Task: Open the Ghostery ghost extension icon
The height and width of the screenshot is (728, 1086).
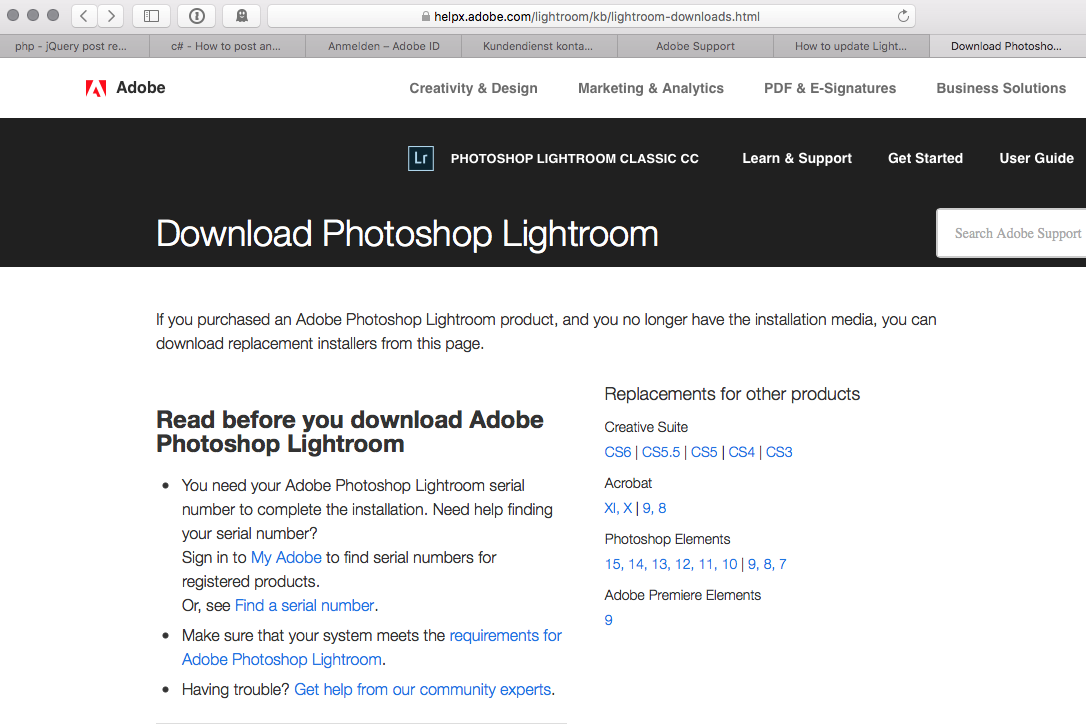Action: (x=241, y=16)
